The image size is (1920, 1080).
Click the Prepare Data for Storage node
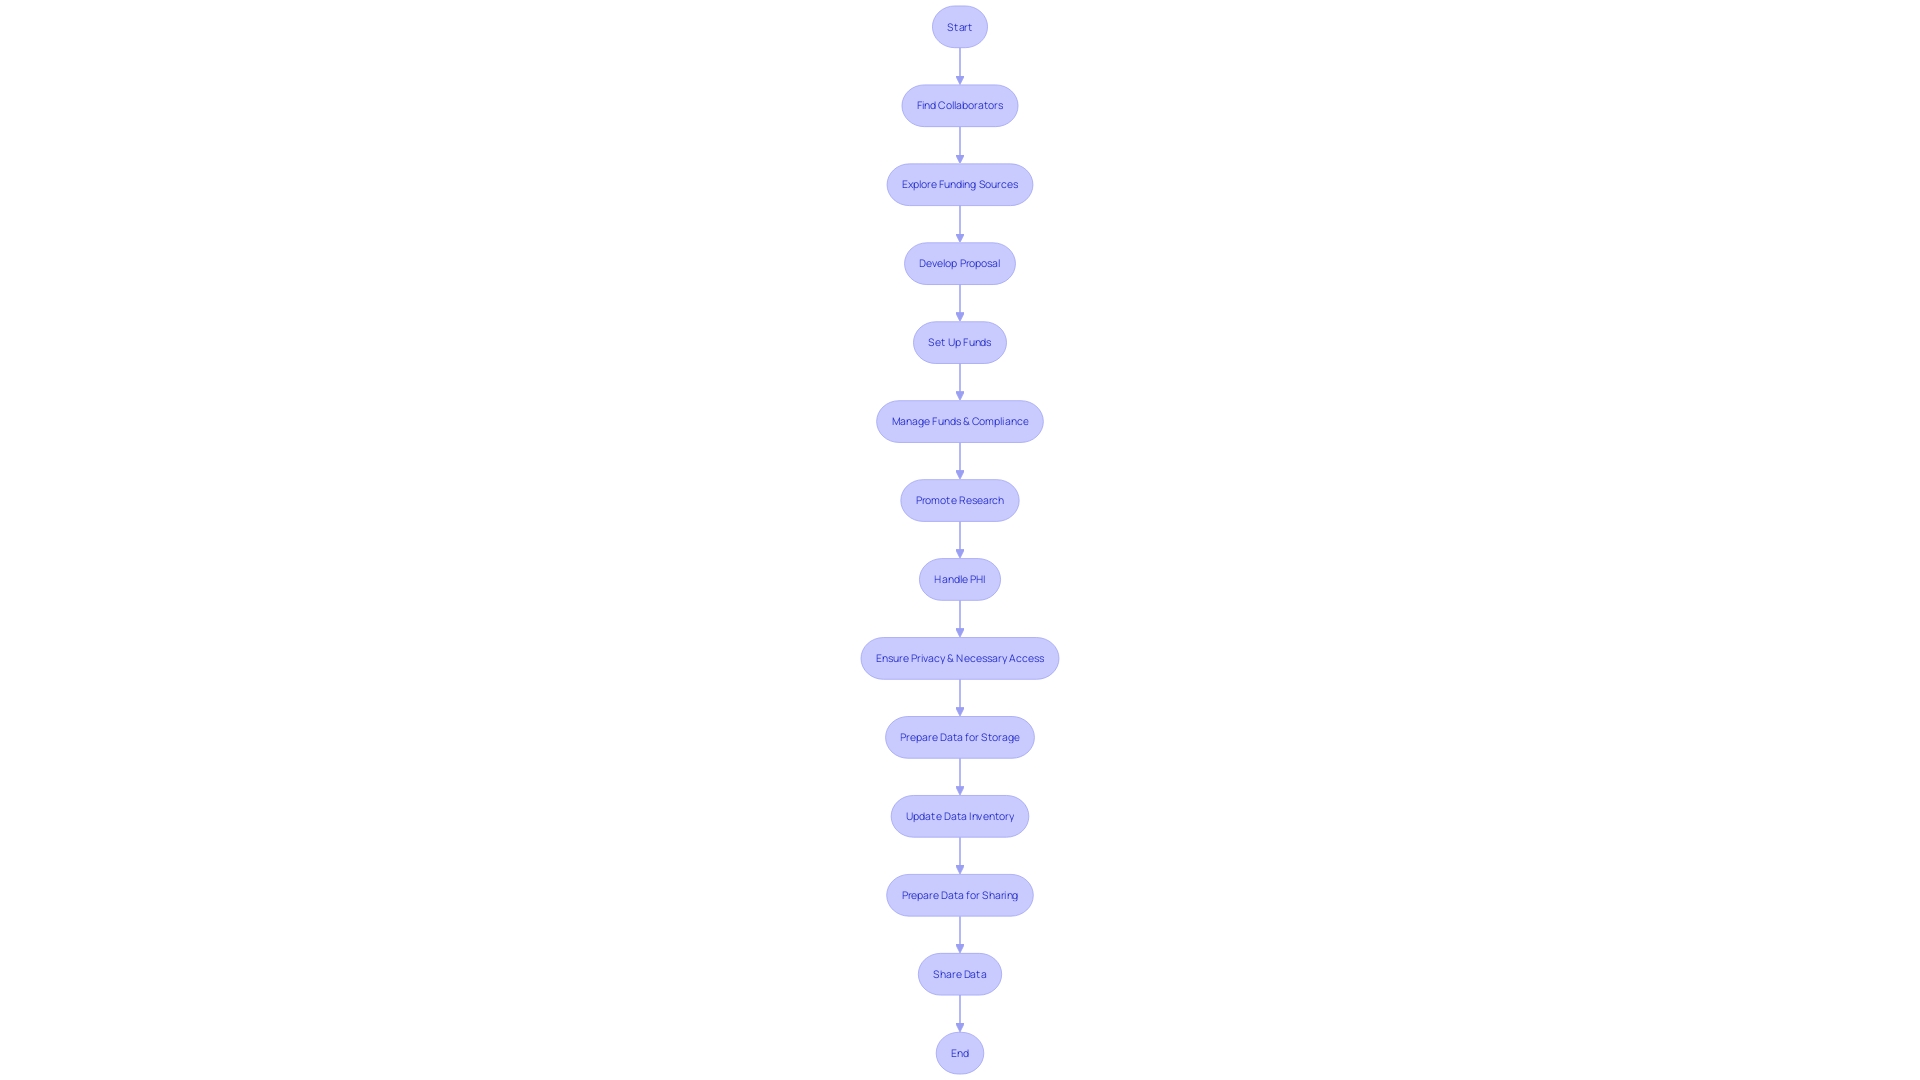[960, 737]
